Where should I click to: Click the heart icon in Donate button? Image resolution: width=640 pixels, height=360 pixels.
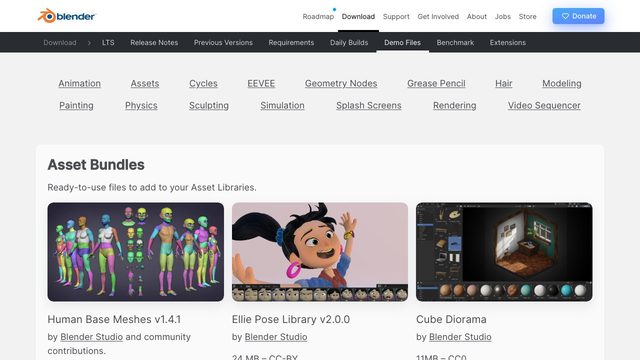[x=565, y=16]
